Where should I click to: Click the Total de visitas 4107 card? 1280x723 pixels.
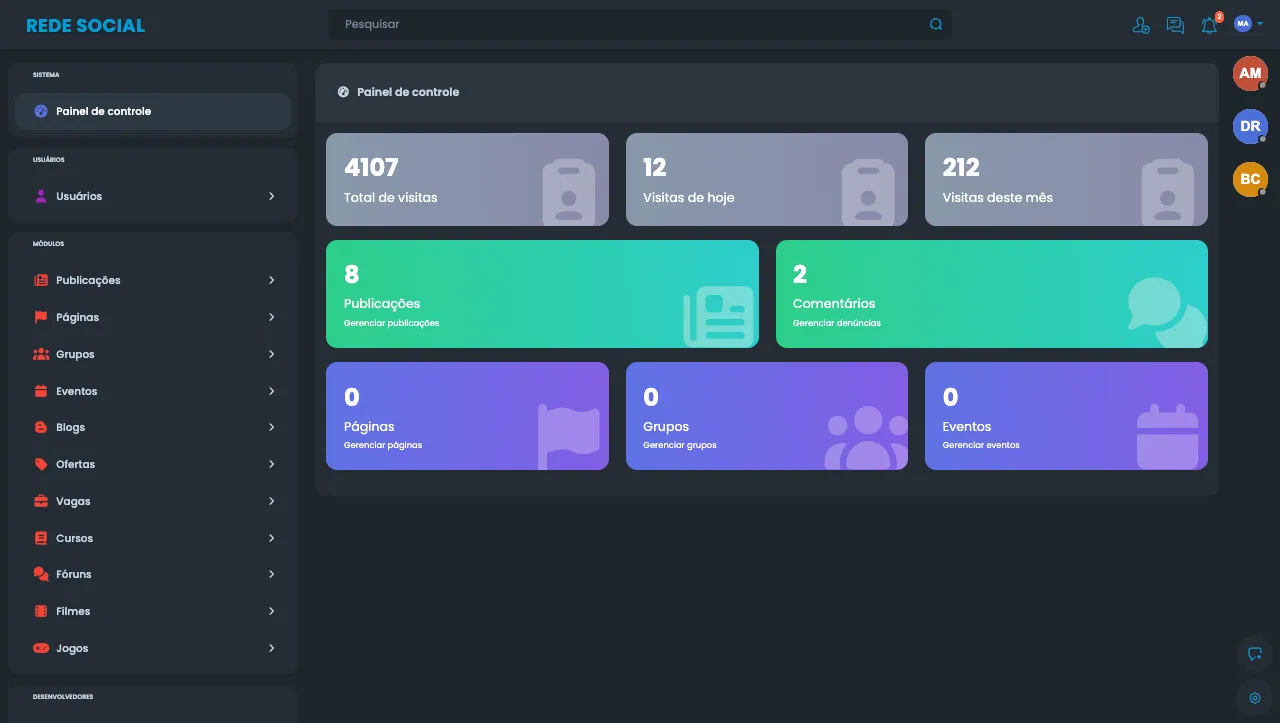(467, 180)
